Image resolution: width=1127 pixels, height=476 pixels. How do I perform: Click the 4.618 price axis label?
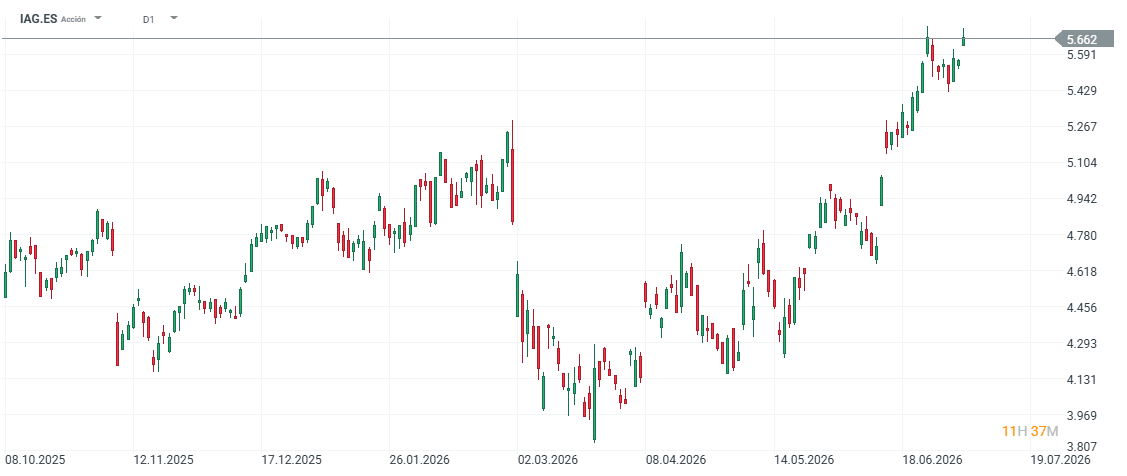[x=1081, y=271]
